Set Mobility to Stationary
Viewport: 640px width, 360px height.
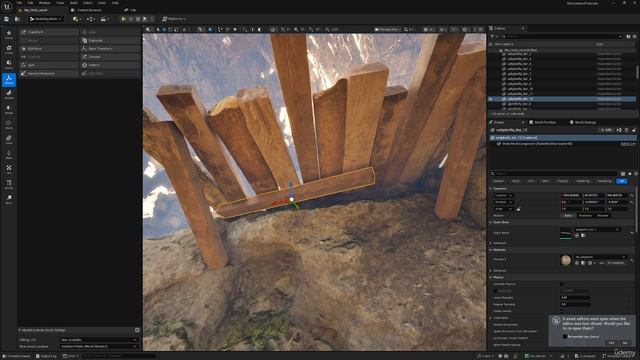coord(585,216)
